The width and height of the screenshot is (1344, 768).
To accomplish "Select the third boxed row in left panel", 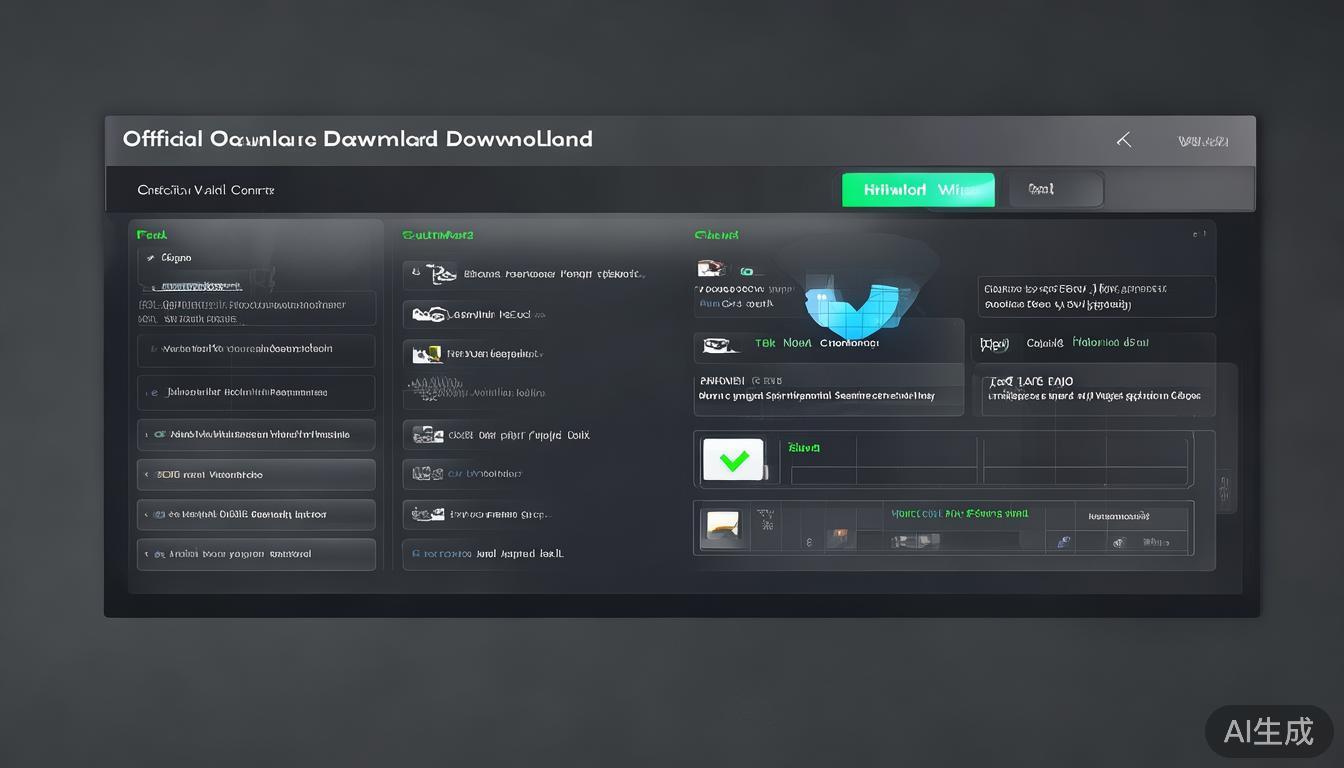I will click(x=256, y=393).
